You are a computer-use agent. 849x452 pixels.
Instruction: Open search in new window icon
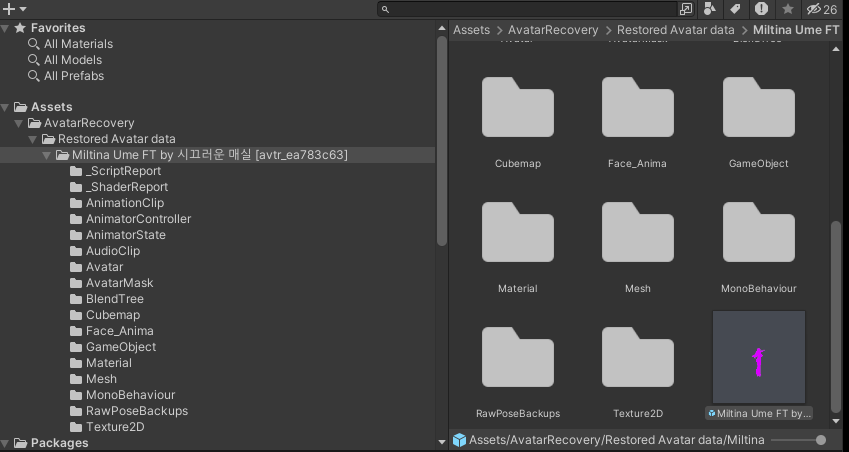[x=686, y=9]
